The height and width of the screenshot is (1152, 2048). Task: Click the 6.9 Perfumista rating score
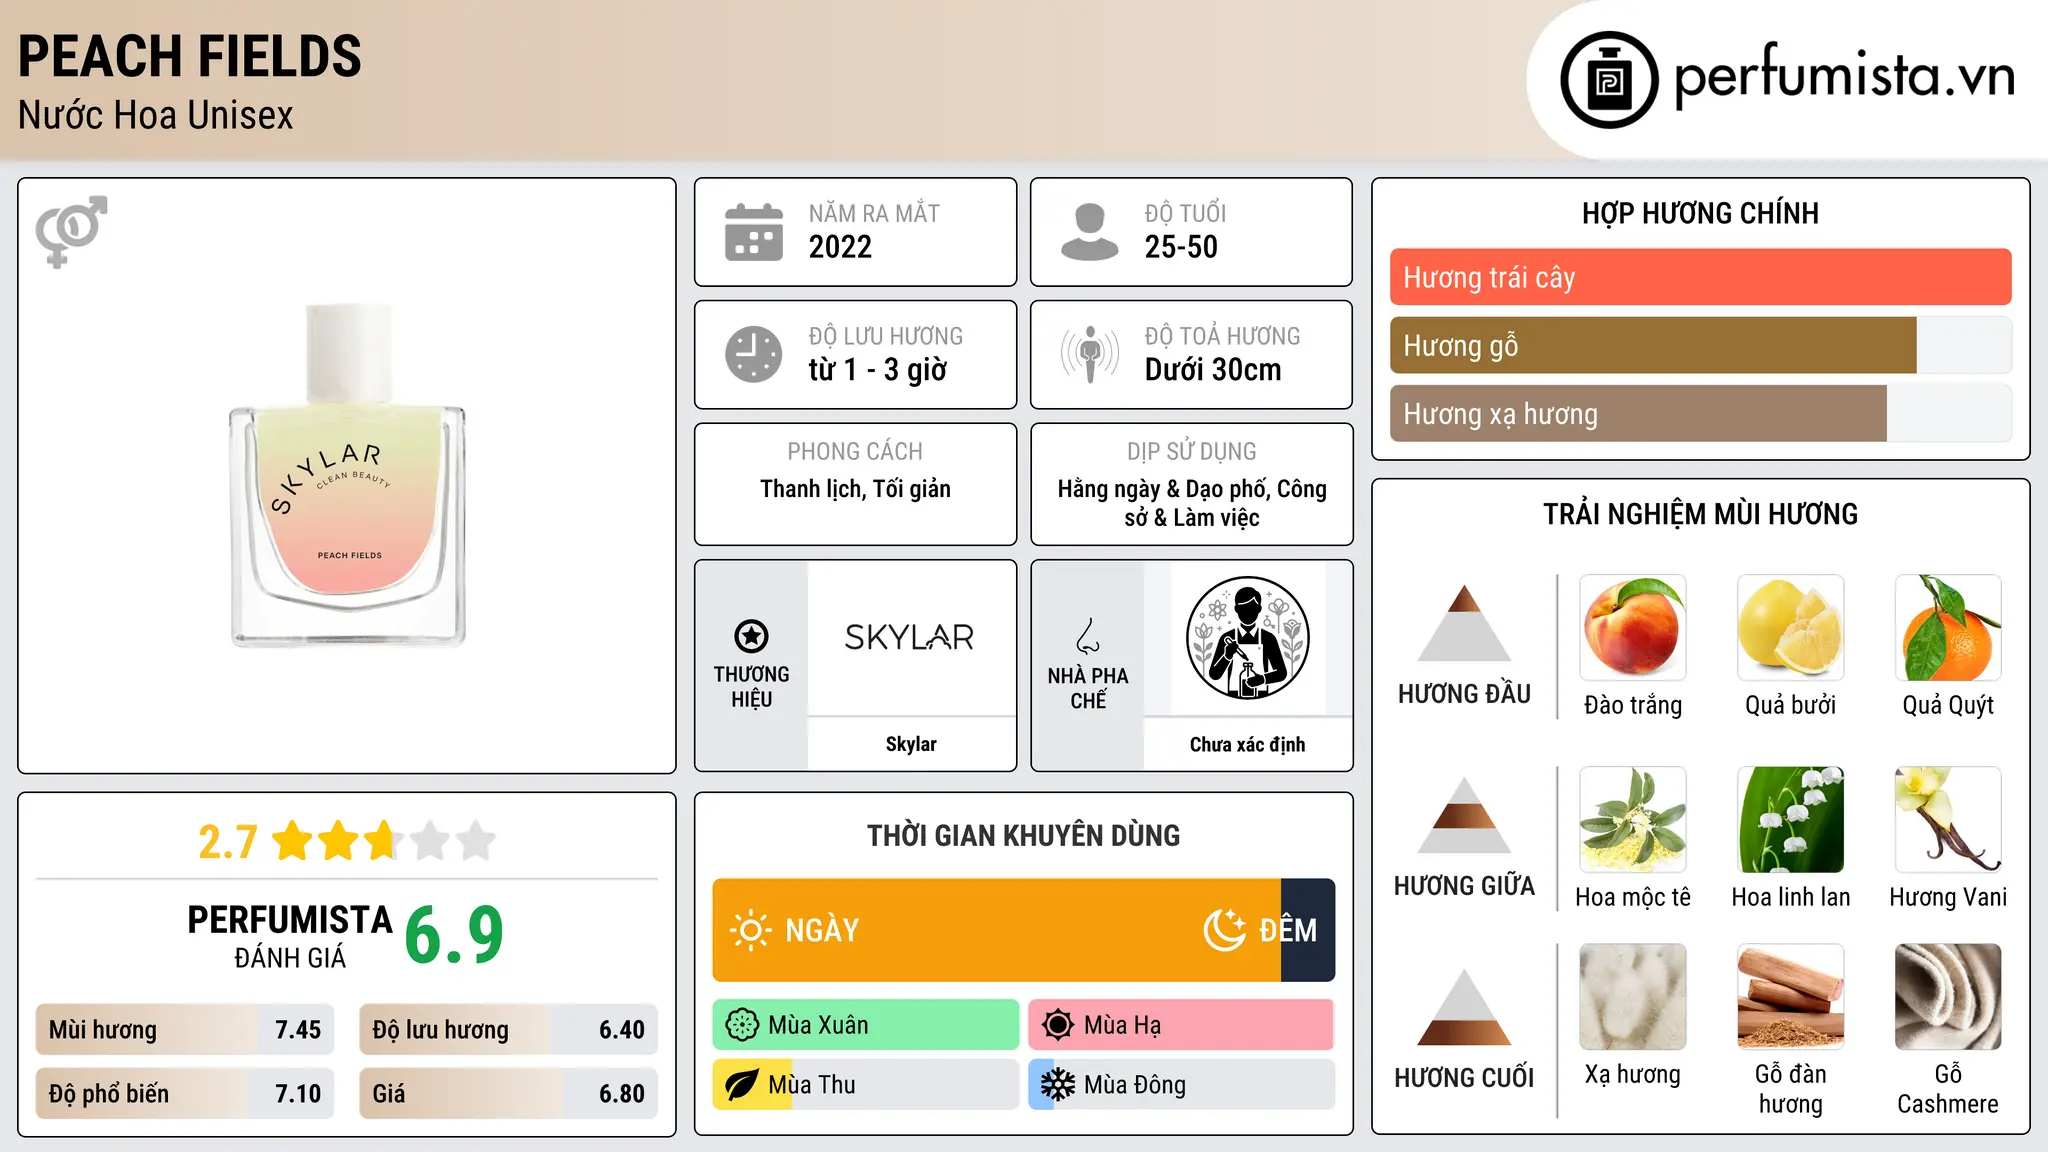(x=454, y=936)
